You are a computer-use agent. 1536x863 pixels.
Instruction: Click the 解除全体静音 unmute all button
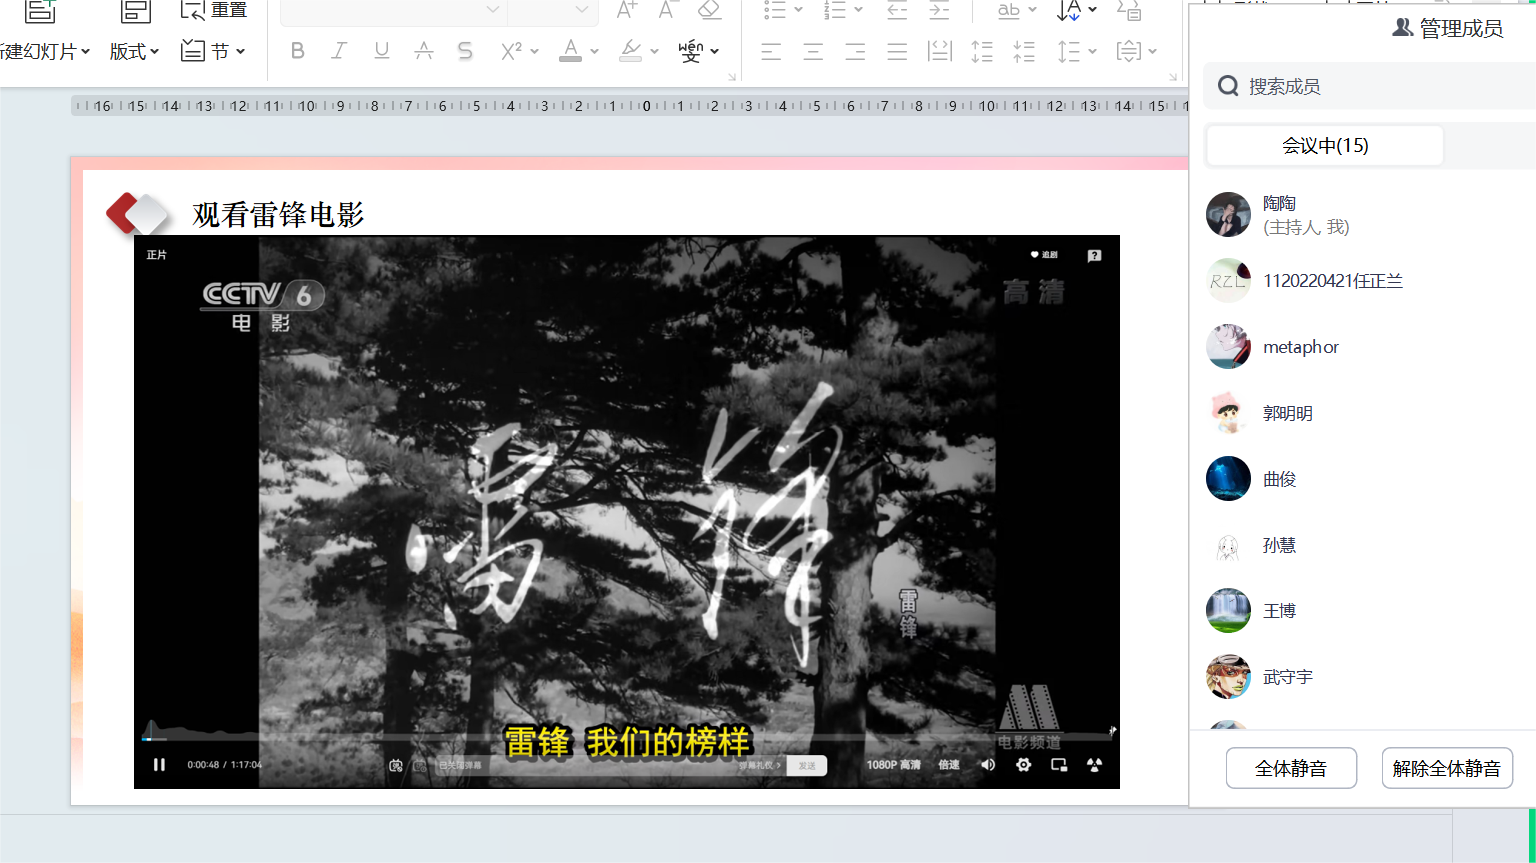(1446, 768)
